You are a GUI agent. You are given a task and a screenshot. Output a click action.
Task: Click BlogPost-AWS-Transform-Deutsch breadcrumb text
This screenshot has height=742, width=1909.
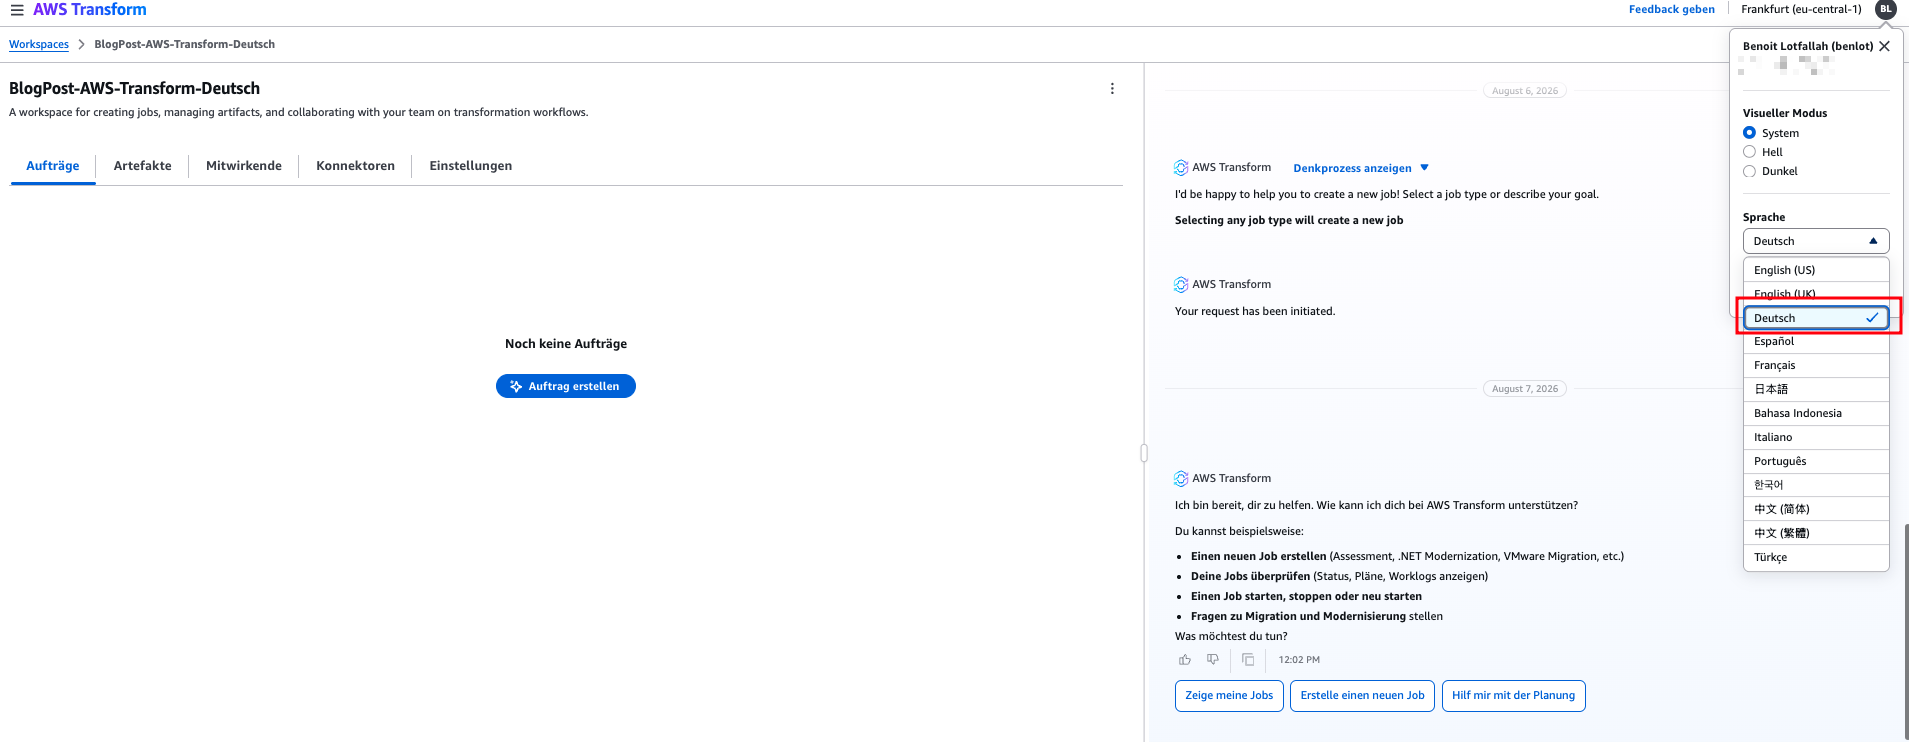pos(184,44)
